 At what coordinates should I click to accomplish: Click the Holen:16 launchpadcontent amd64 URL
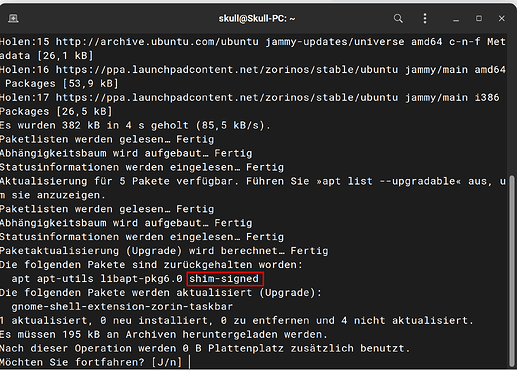coord(227,70)
